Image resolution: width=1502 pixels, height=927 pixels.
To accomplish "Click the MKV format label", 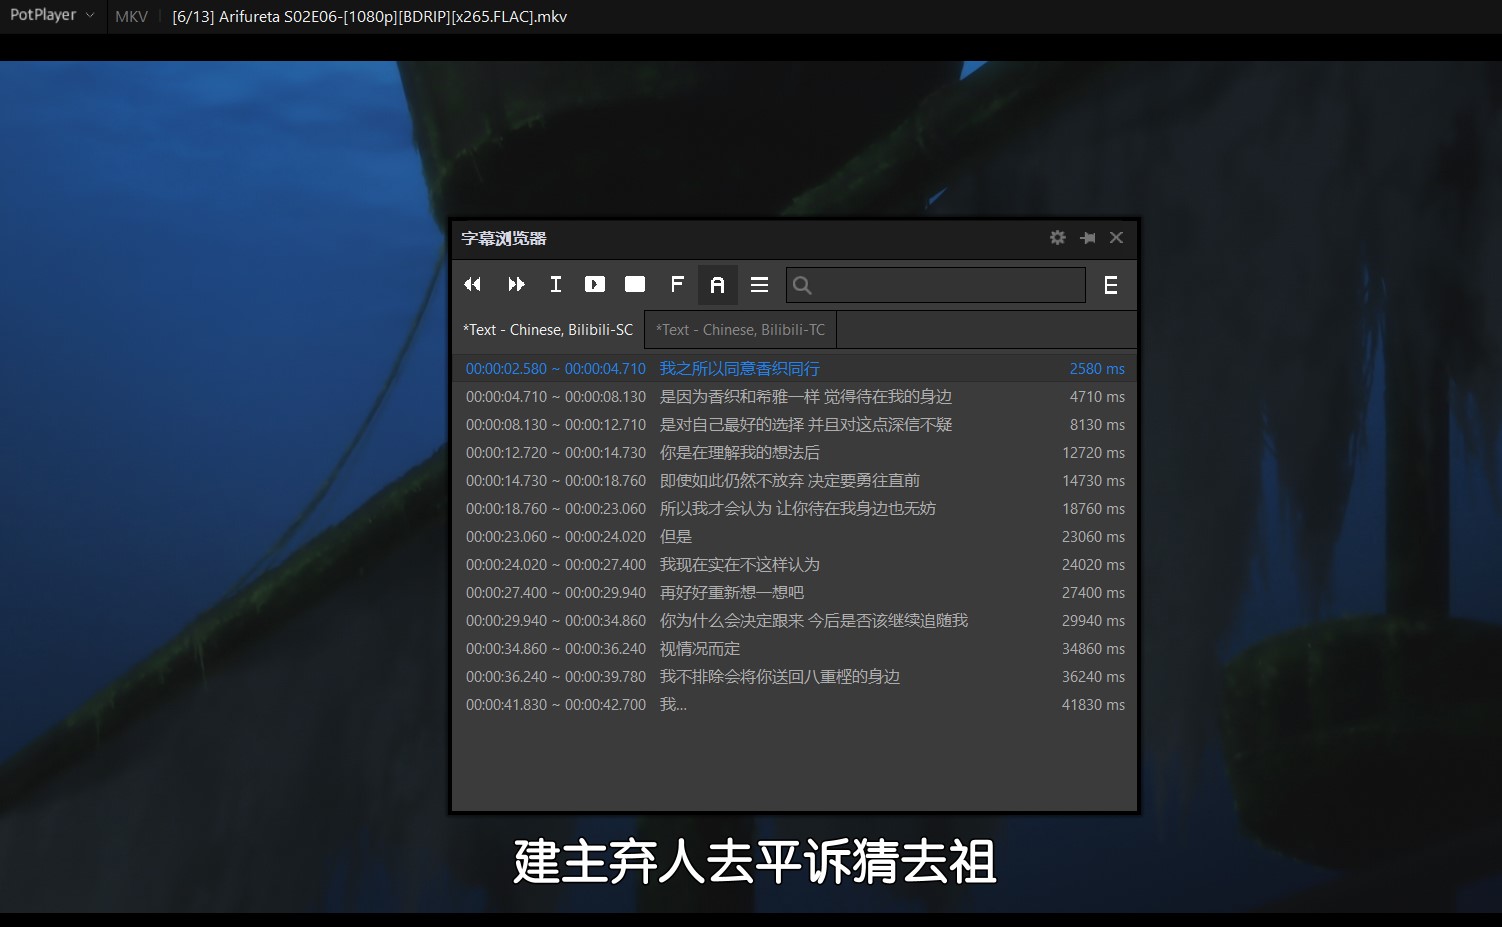I will (131, 16).
